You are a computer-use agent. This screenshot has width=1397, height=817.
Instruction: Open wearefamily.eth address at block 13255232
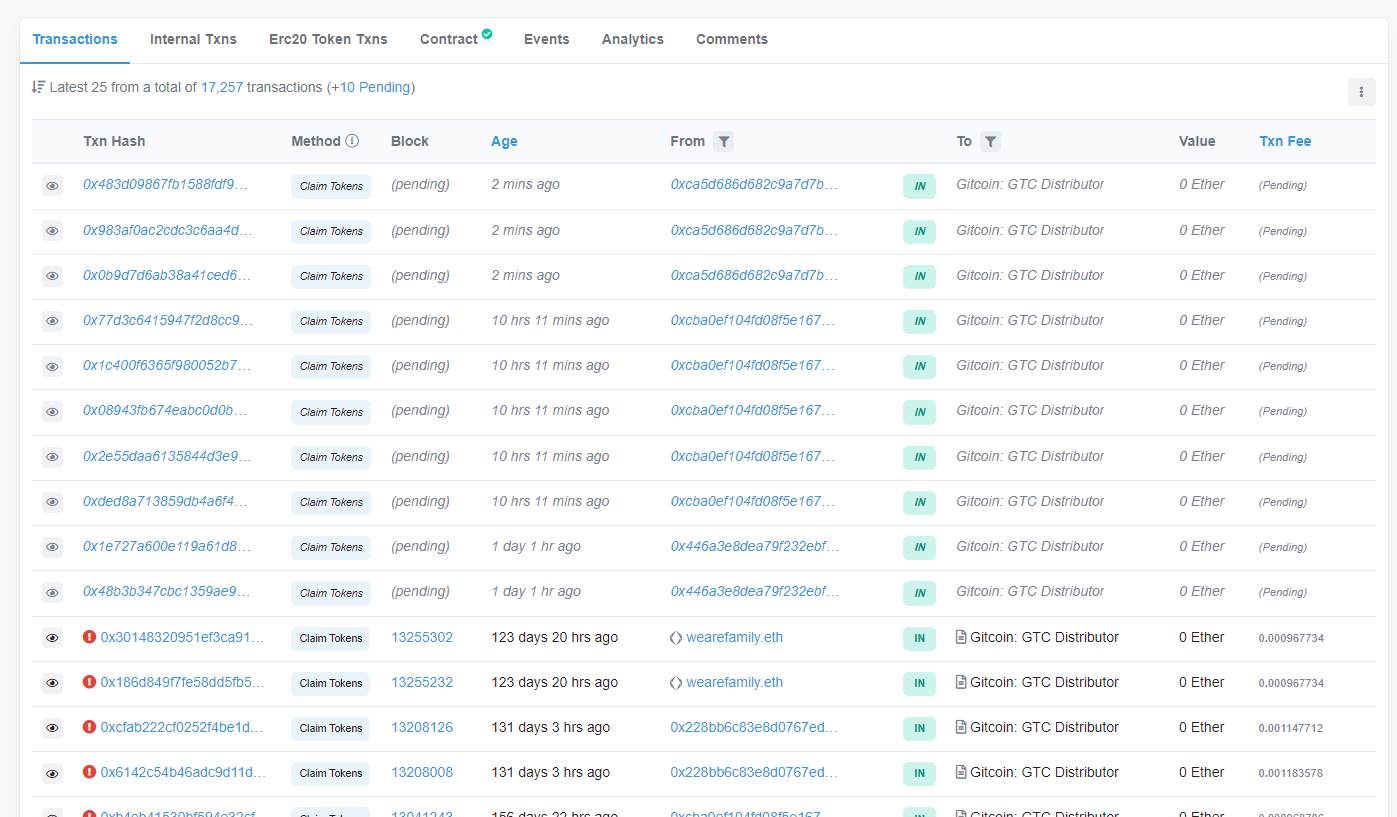tap(735, 682)
